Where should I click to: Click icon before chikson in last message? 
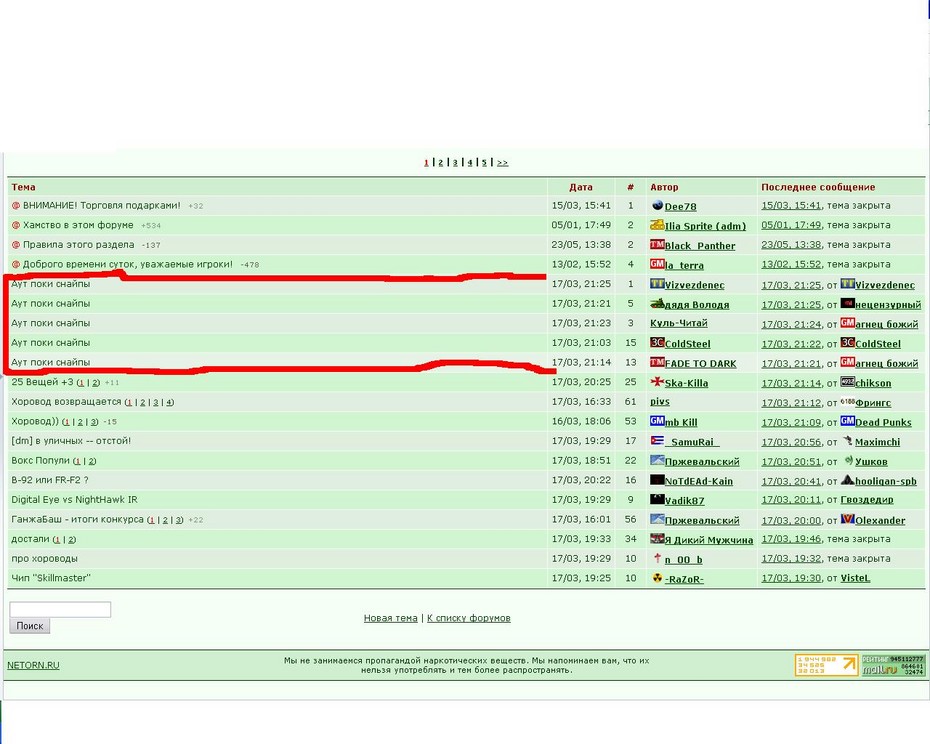847,381
